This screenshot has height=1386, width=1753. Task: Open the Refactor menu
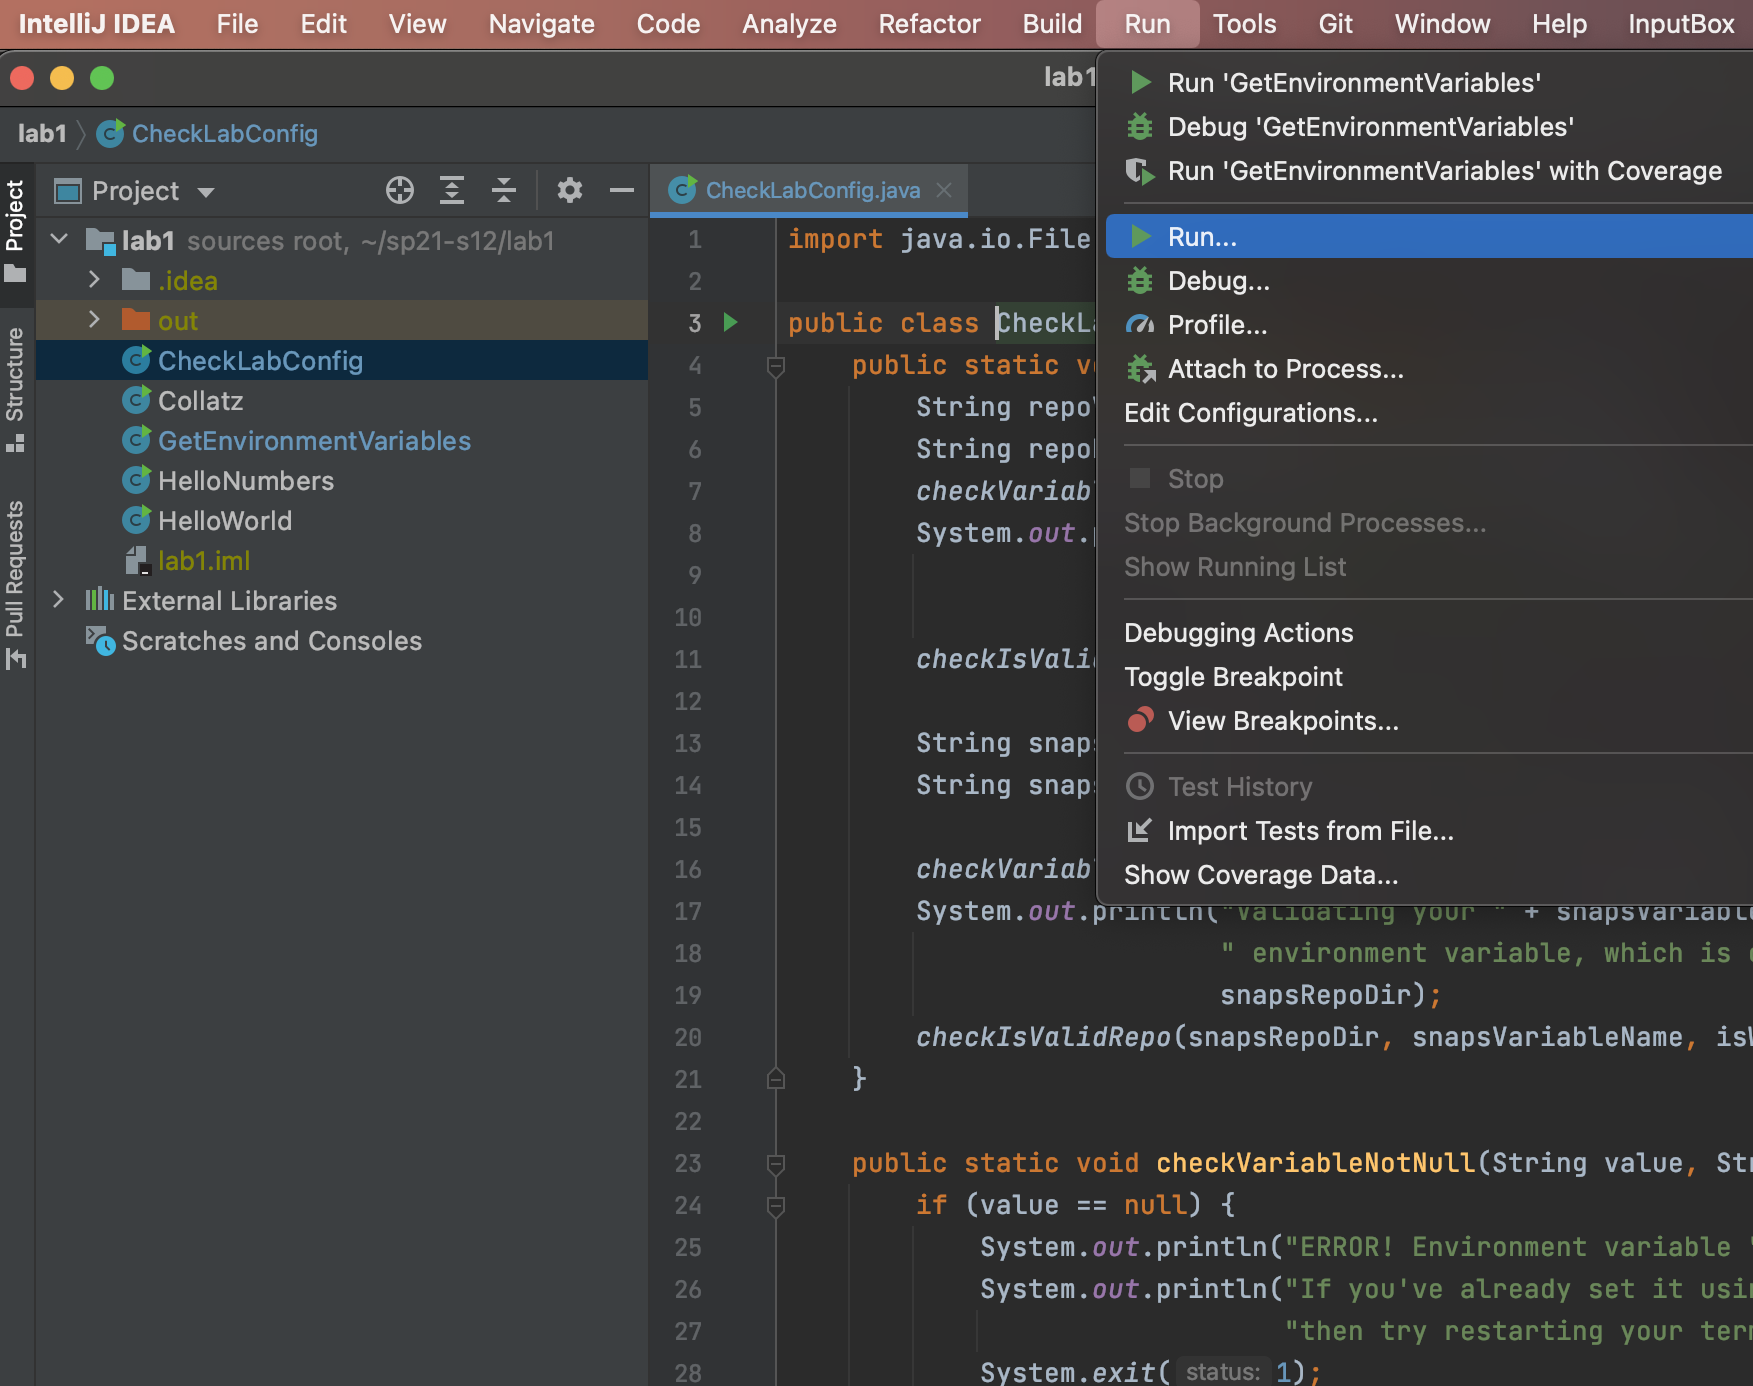click(929, 24)
